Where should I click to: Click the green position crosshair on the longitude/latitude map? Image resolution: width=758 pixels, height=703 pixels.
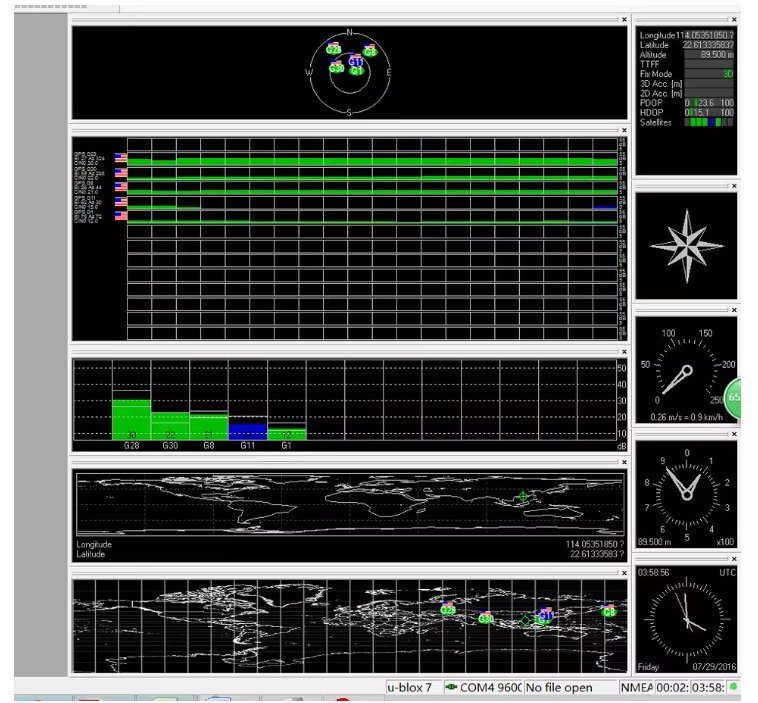[523, 496]
